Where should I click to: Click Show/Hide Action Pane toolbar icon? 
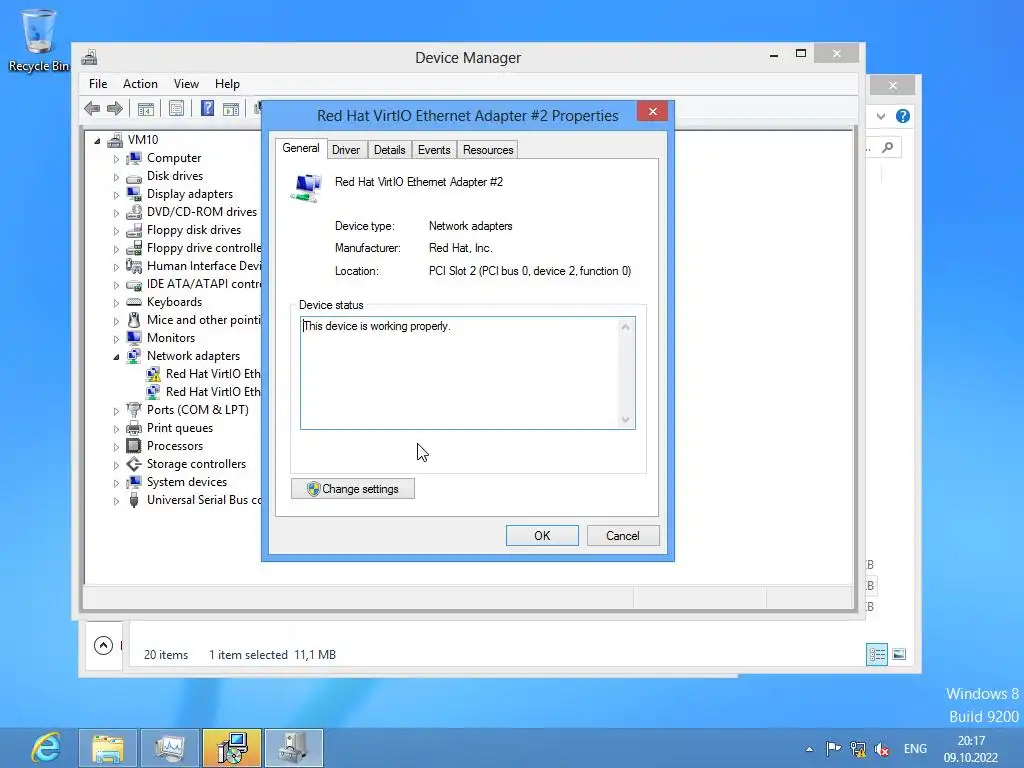[x=231, y=108]
